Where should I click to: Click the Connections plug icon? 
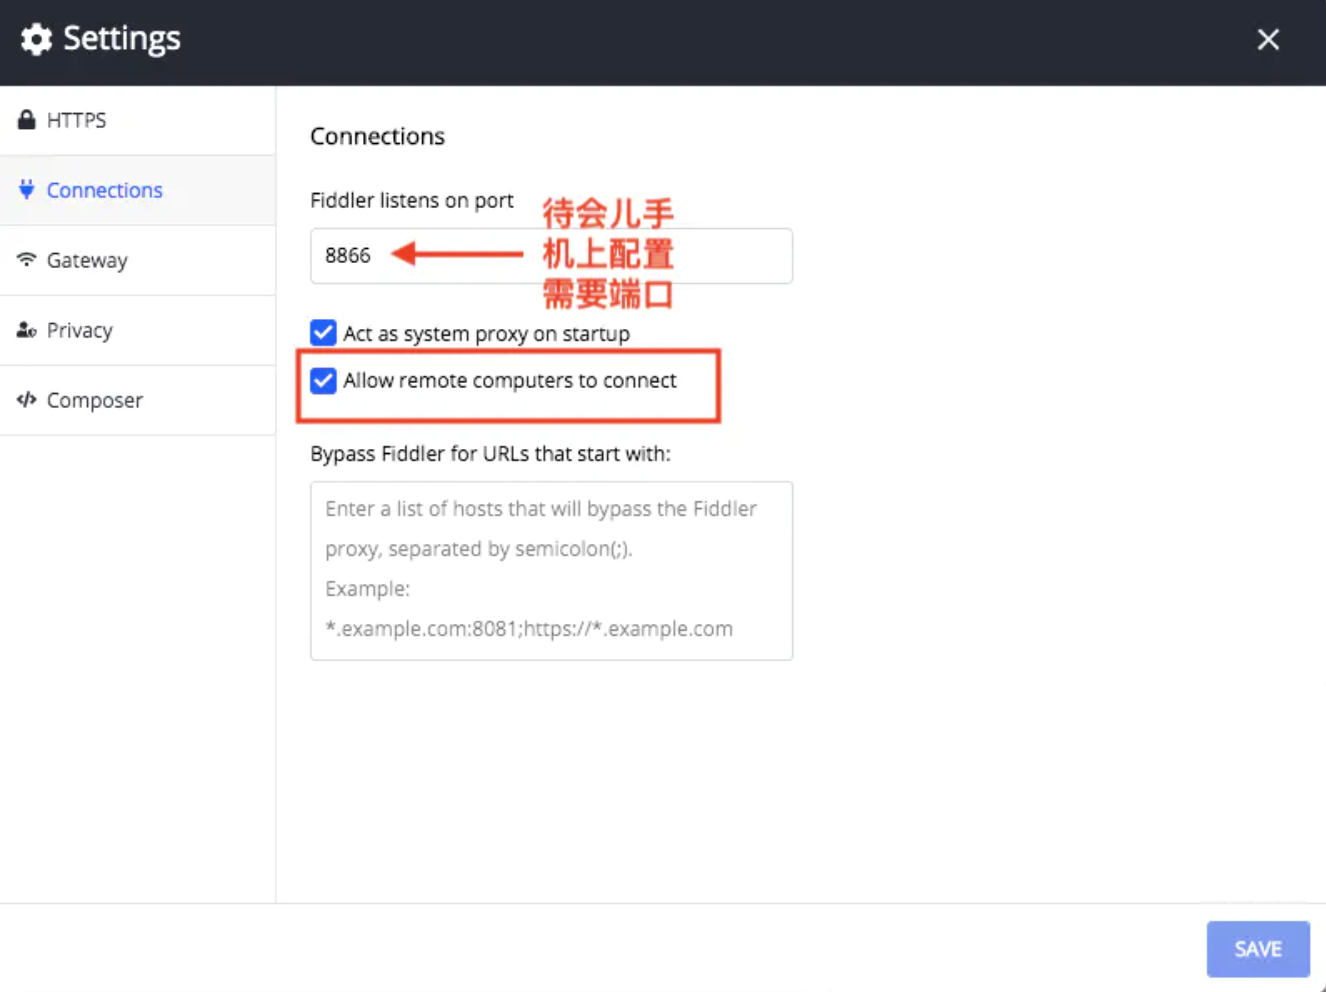pos(27,189)
